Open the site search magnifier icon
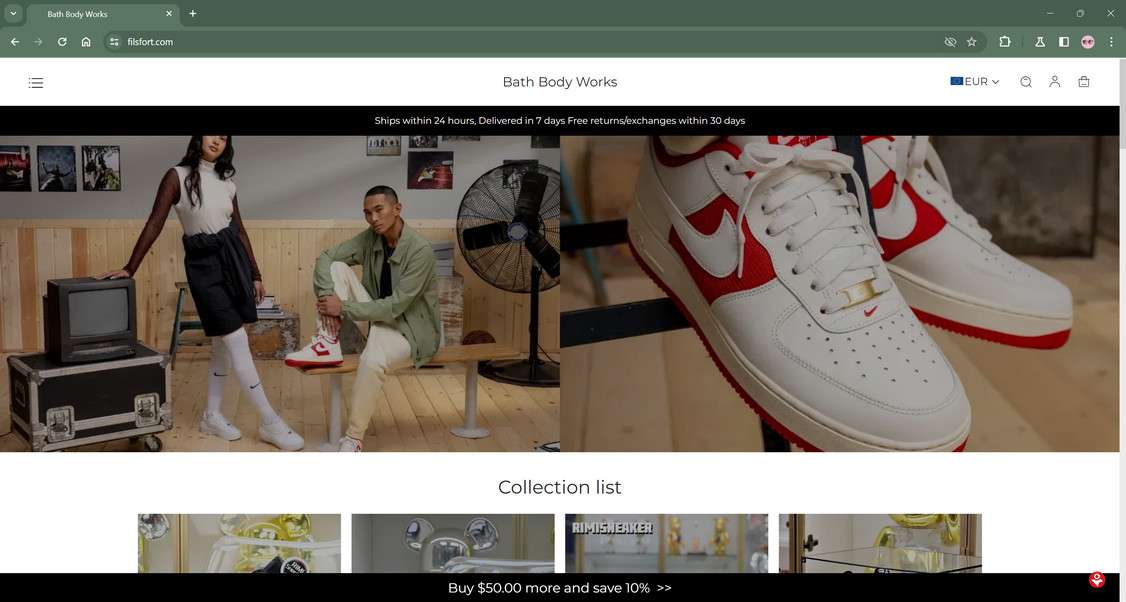The width and height of the screenshot is (1126, 602). click(x=1025, y=82)
